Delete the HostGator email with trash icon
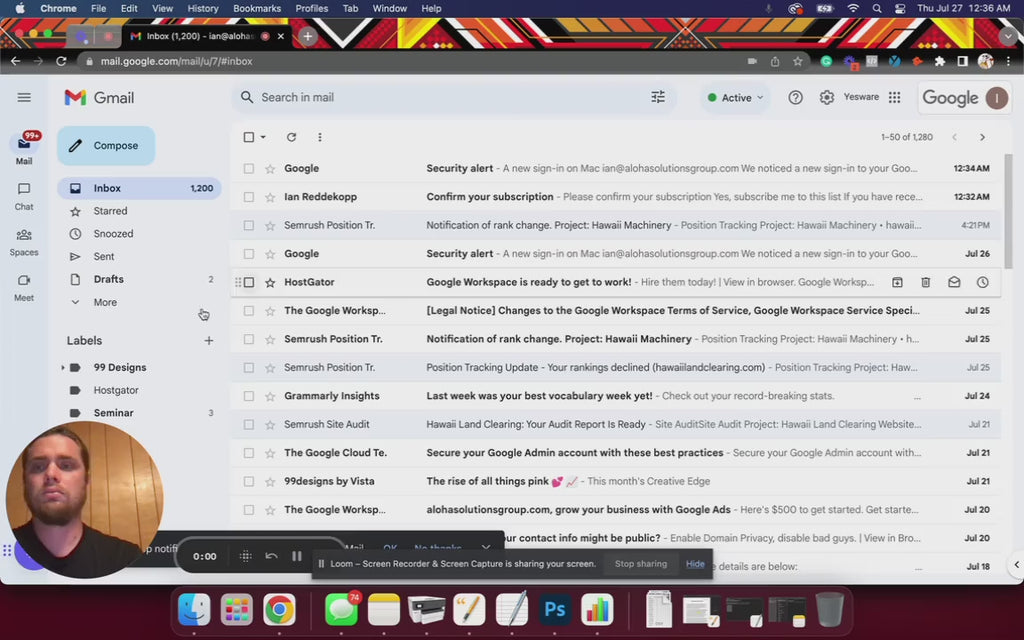 pyautogui.click(x=925, y=282)
